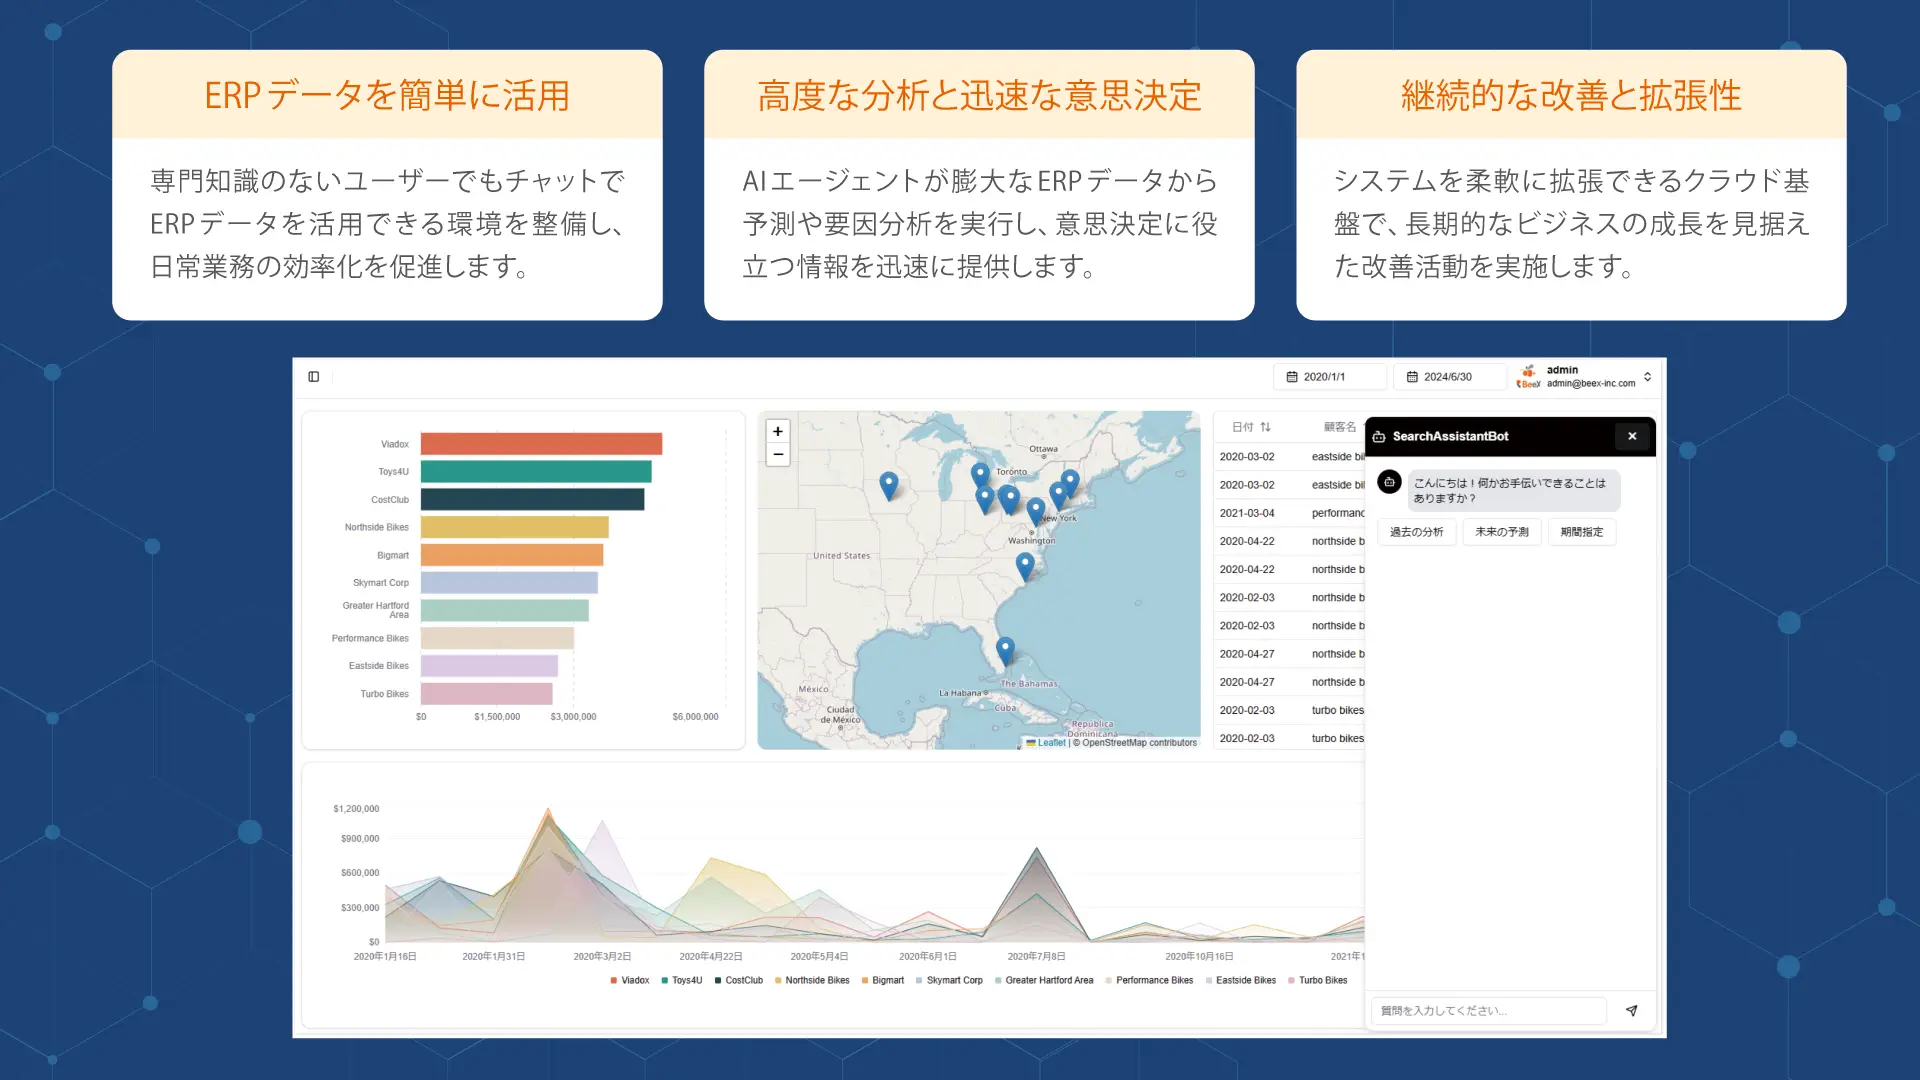Open the 2024/6/30 end date picker
Screen dimensions: 1920x1080
[1449, 377]
